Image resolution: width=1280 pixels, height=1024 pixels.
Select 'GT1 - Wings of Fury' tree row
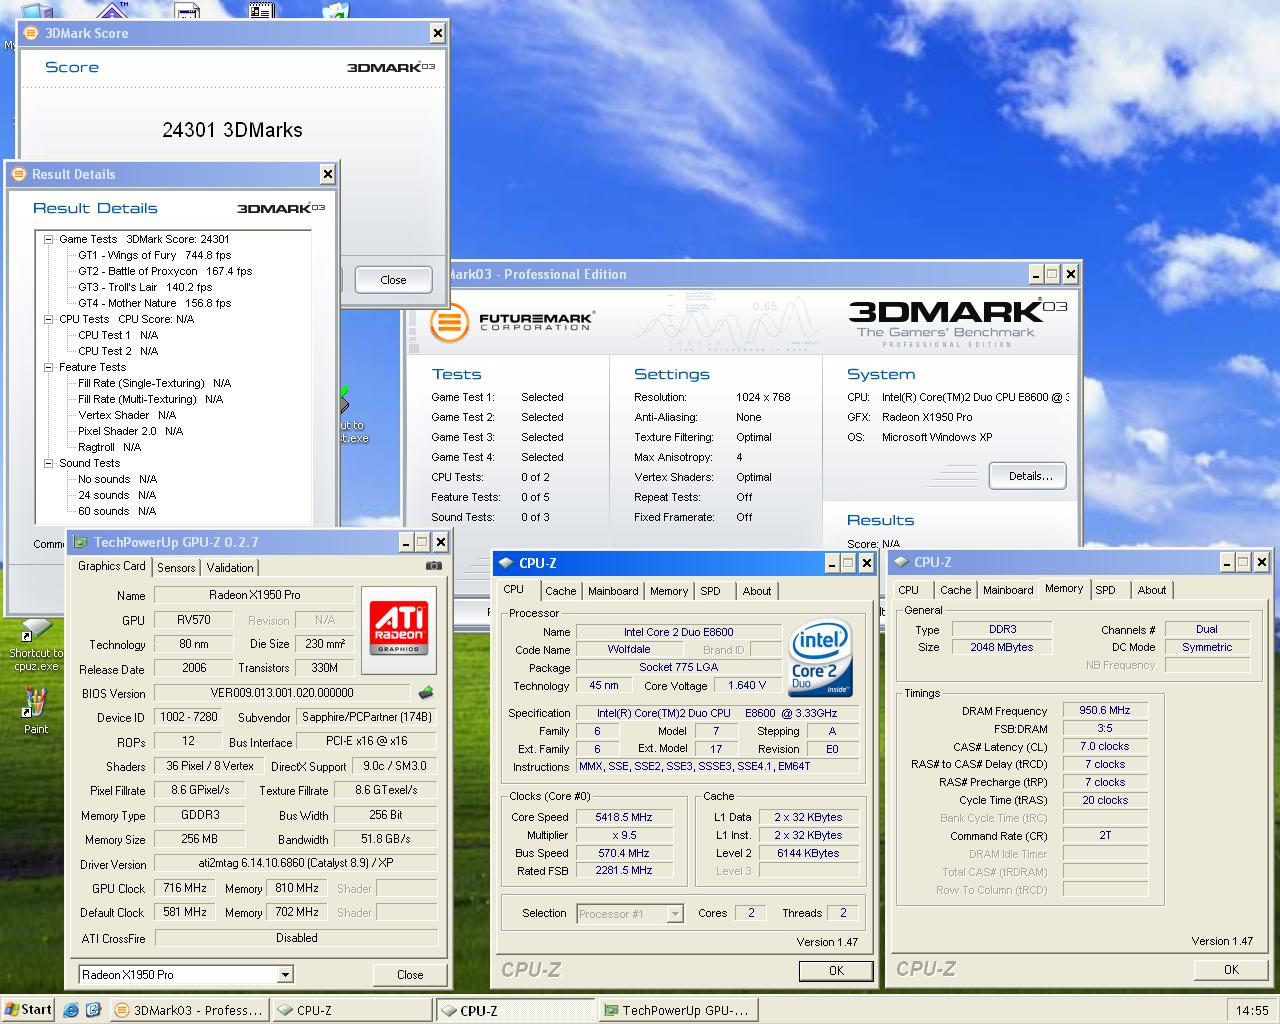pyautogui.click(x=154, y=255)
